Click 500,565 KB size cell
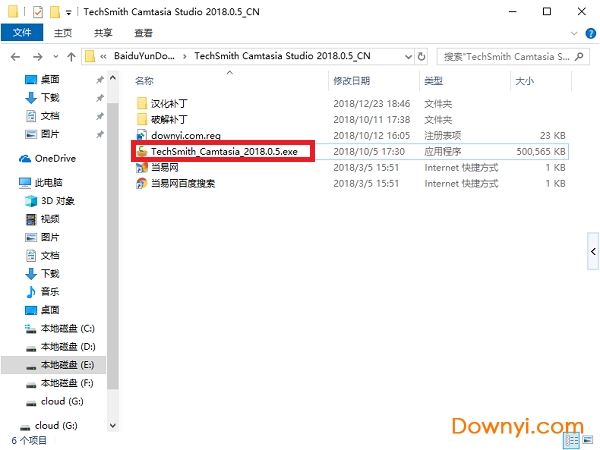The height and width of the screenshot is (450, 600). 540,152
